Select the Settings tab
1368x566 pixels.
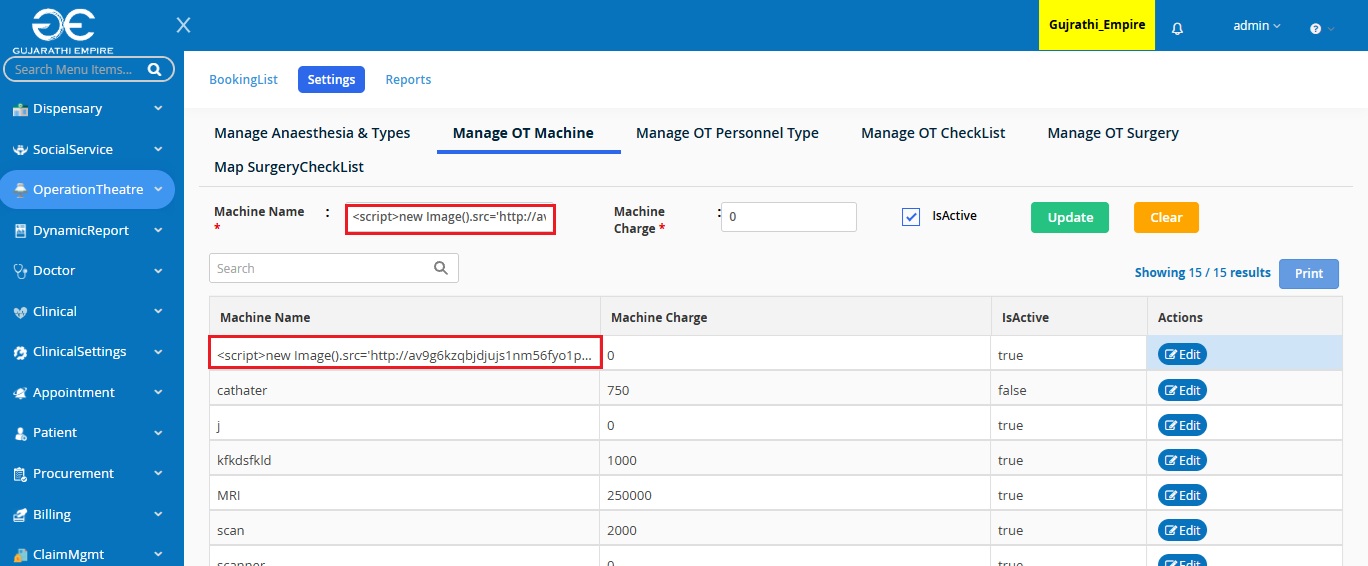331,80
